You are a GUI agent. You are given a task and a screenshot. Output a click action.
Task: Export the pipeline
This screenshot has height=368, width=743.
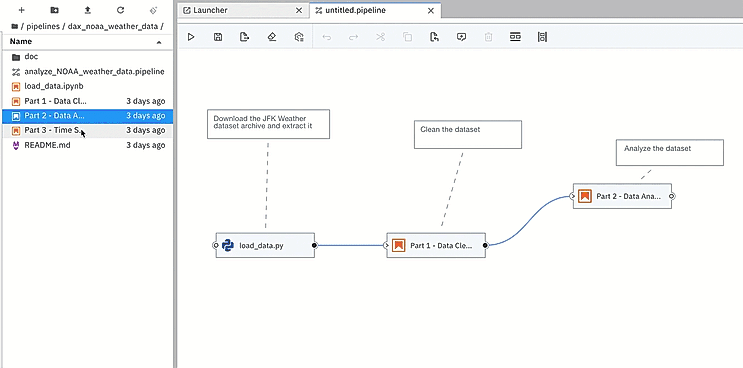[x=245, y=37]
